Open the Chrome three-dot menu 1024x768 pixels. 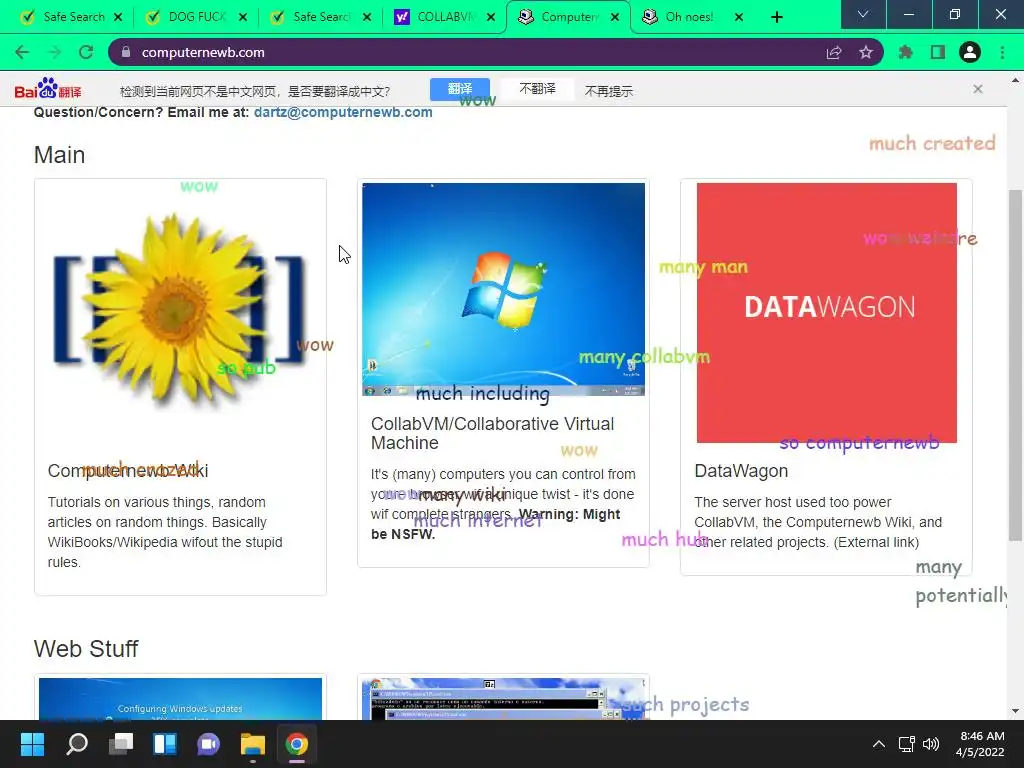click(x=1002, y=52)
